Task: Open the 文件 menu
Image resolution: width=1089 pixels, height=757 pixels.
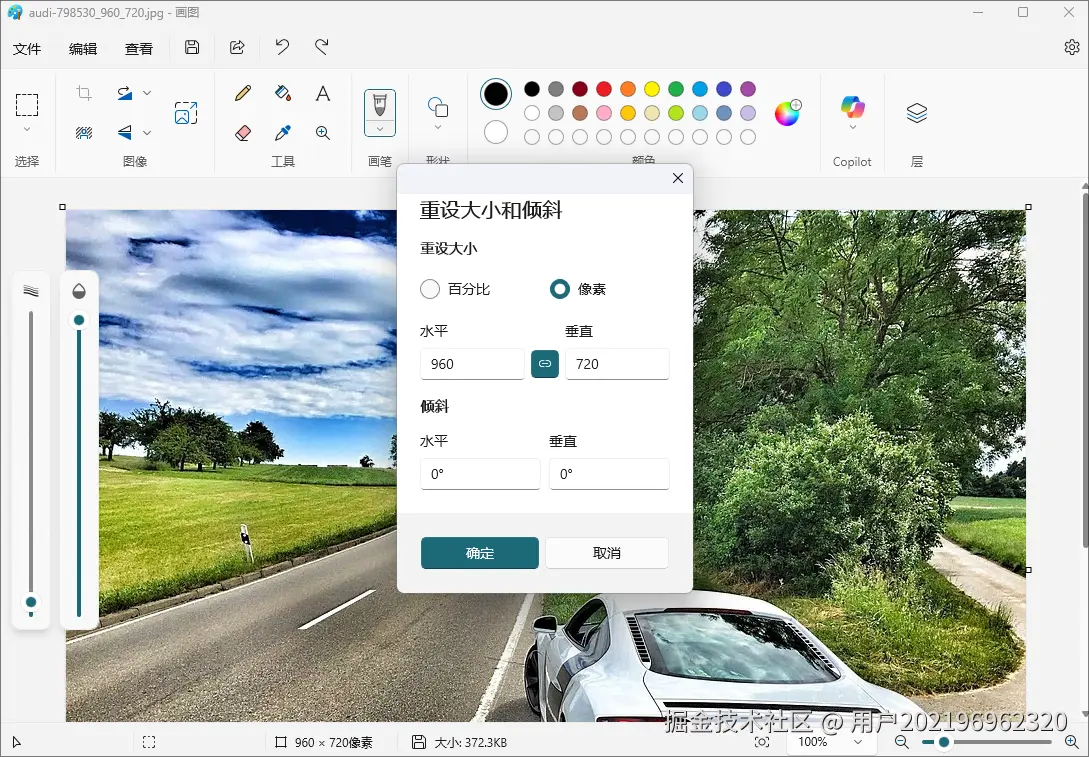Action: coord(27,49)
